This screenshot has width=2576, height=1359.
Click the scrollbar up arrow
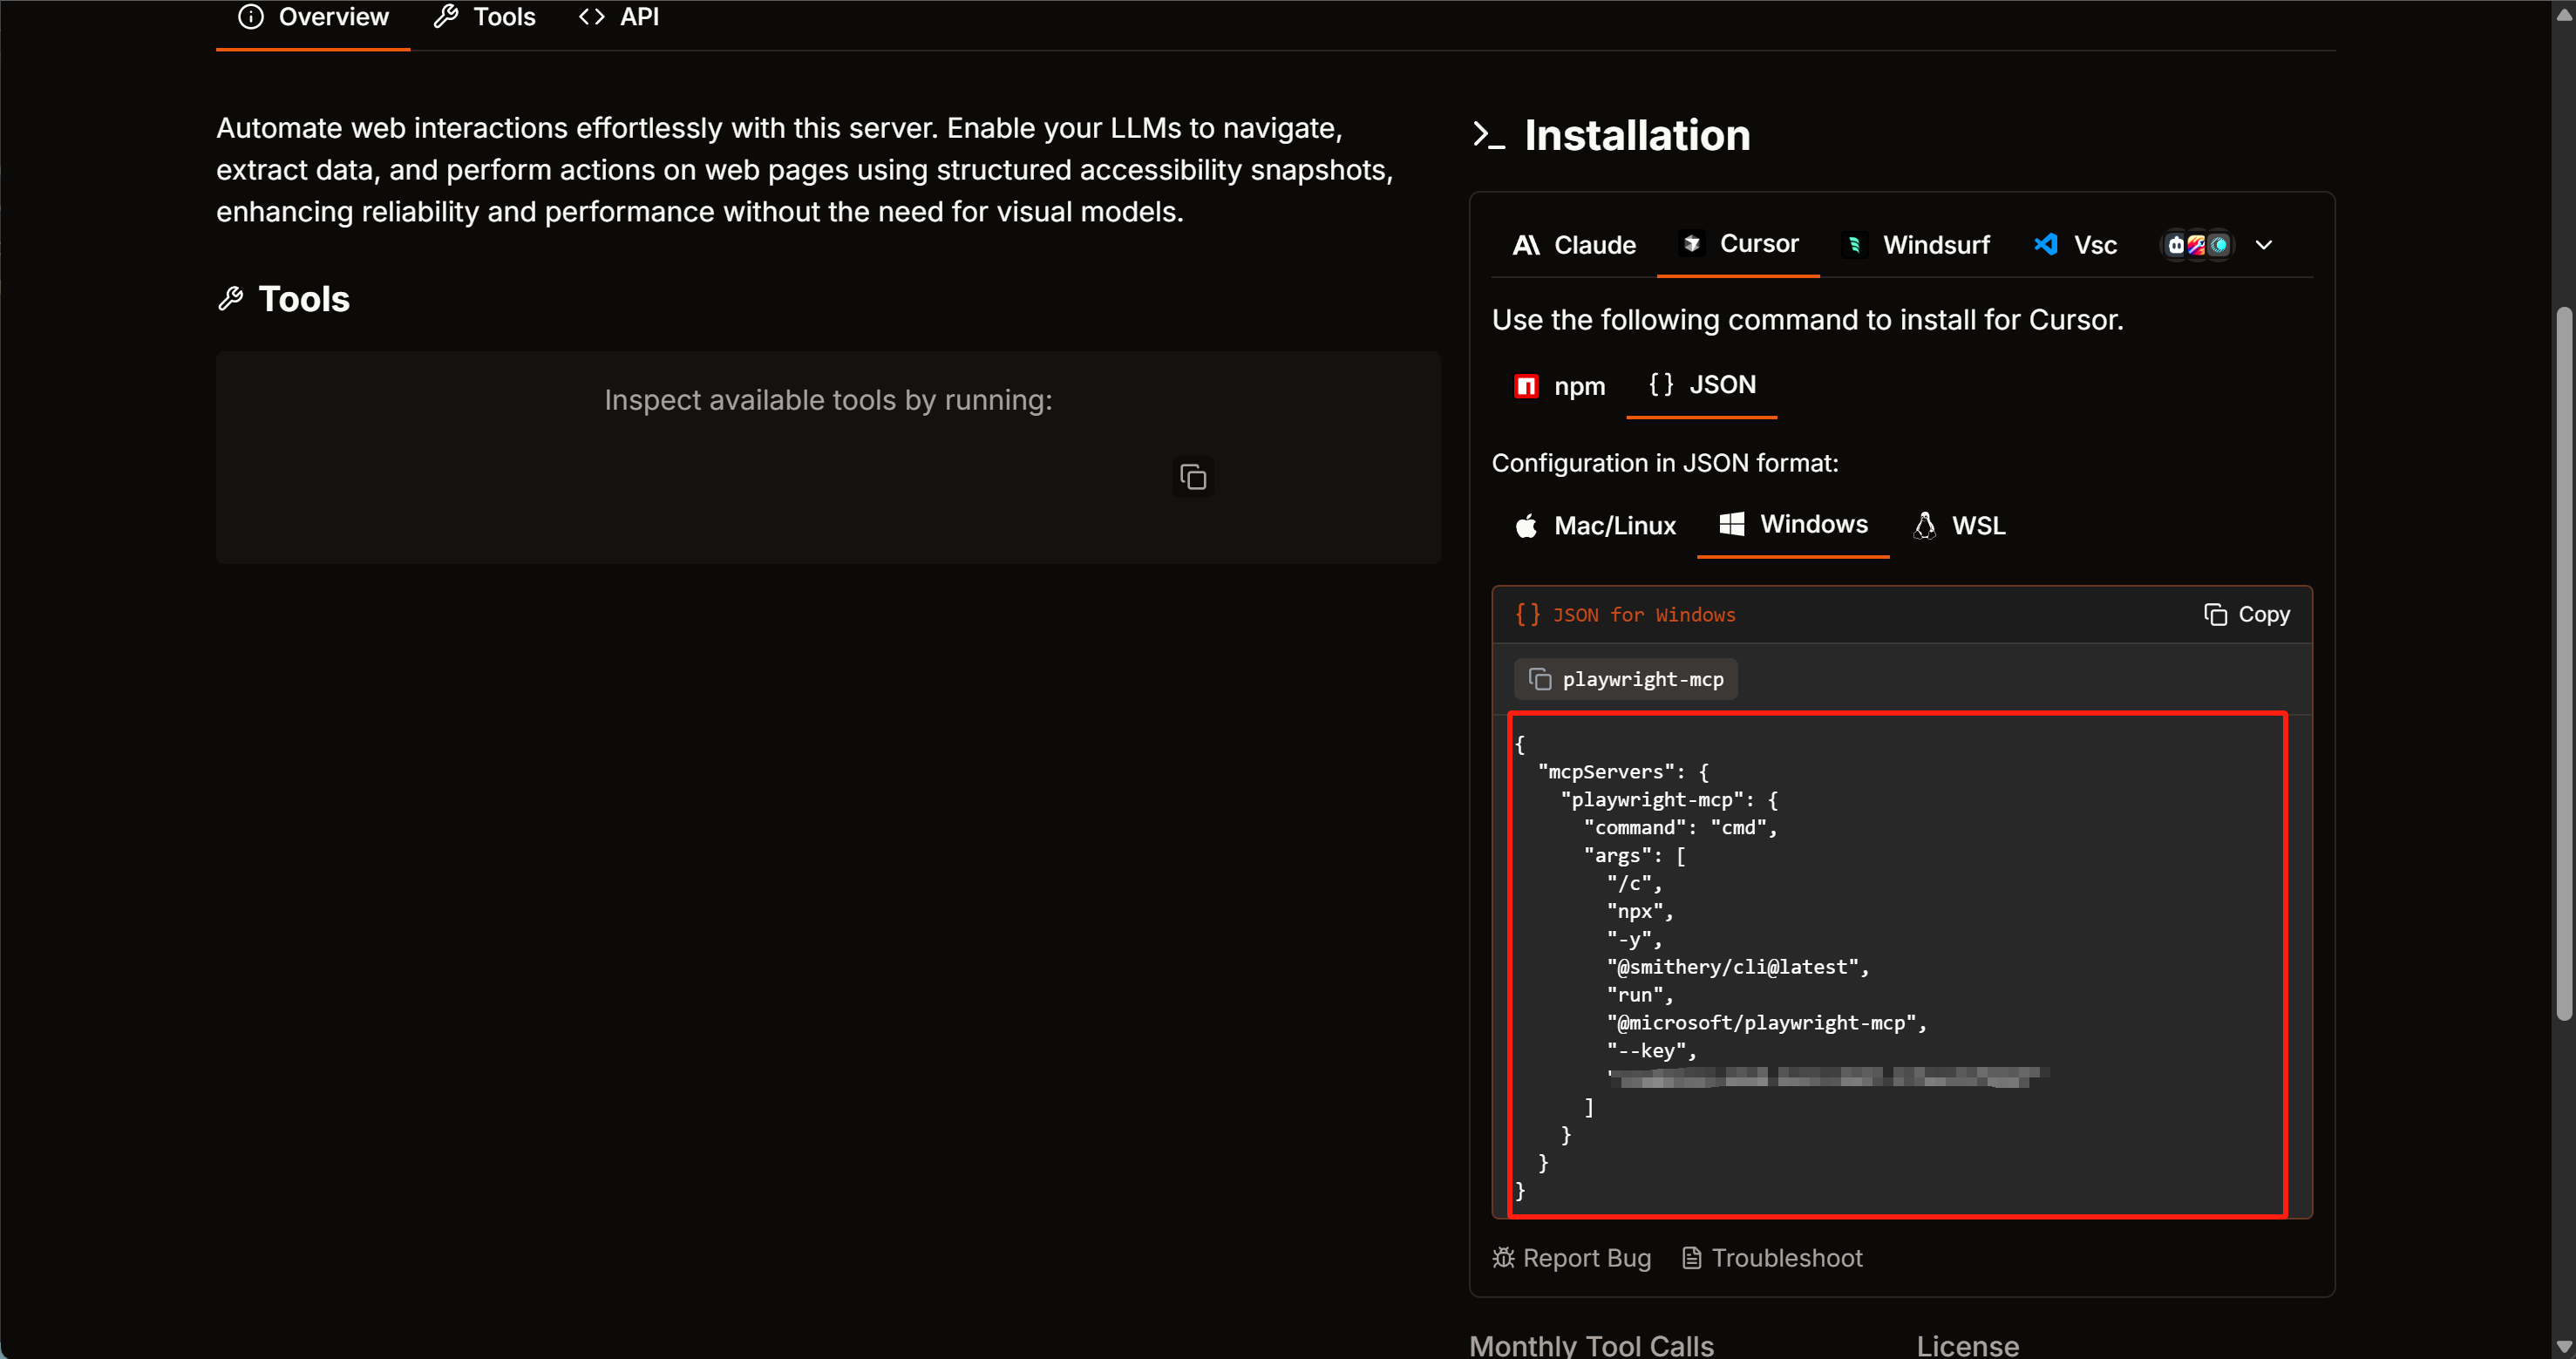pyautogui.click(x=2563, y=13)
